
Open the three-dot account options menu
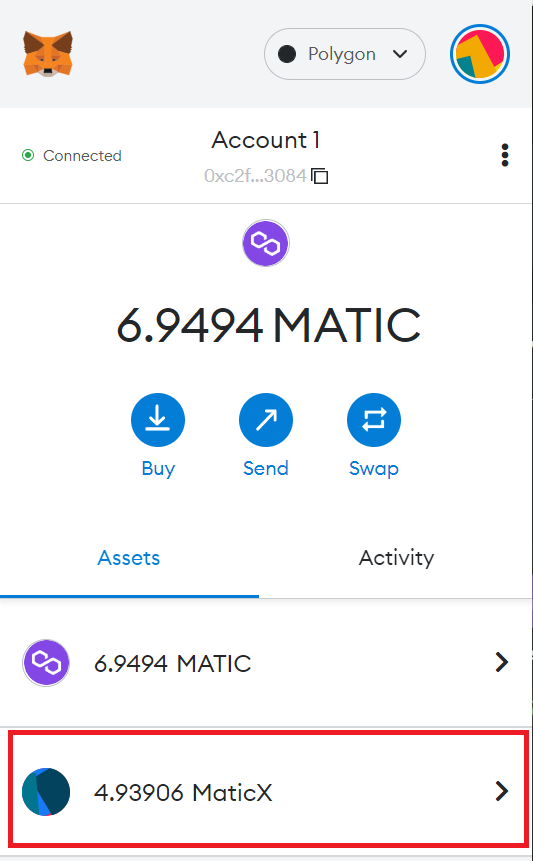pyautogui.click(x=504, y=155)
